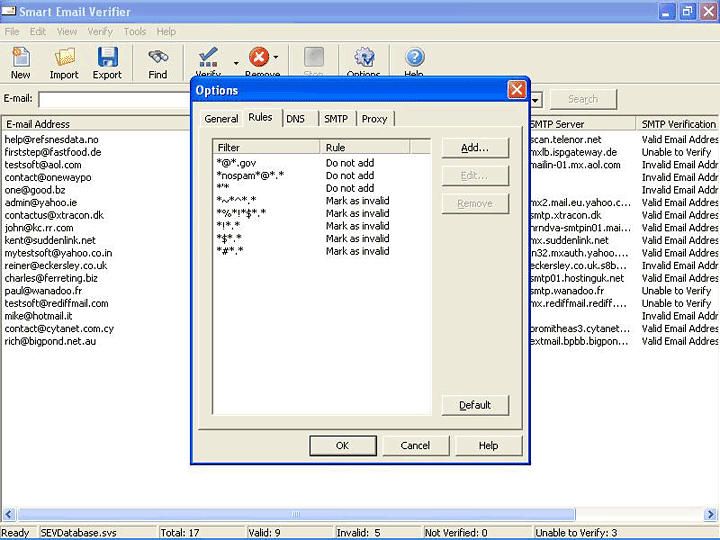
Task: Click the Find binoculars icon
Action: [158, 58]
